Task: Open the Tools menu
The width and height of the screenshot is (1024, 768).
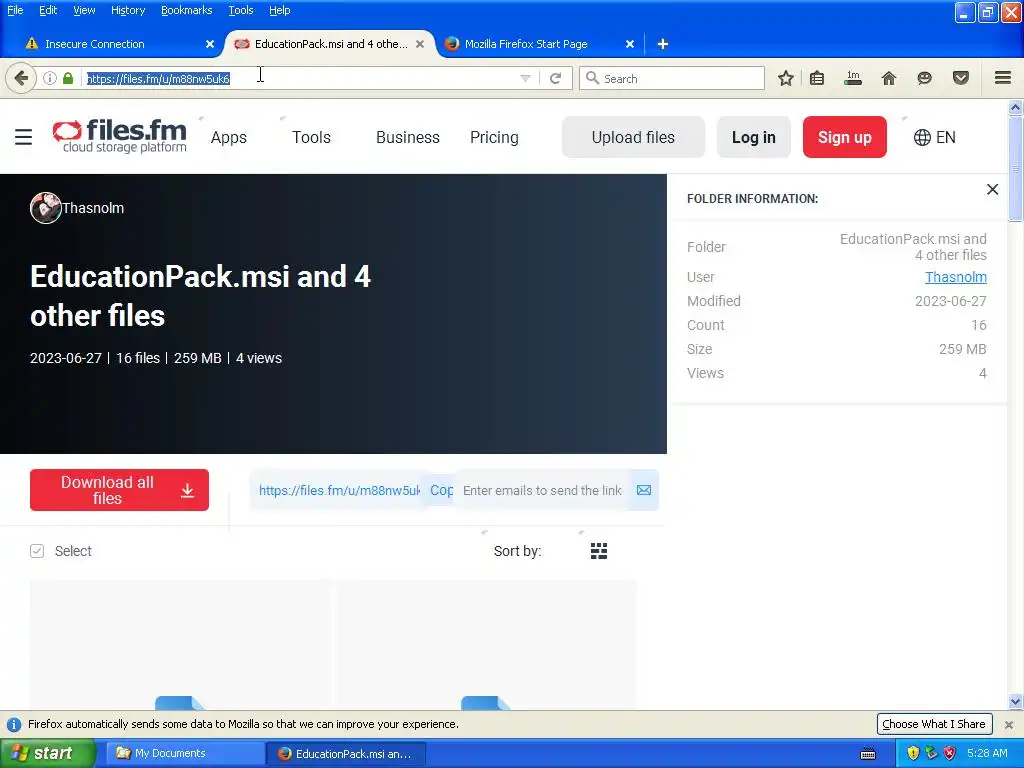Action: (x=240, y=10)
